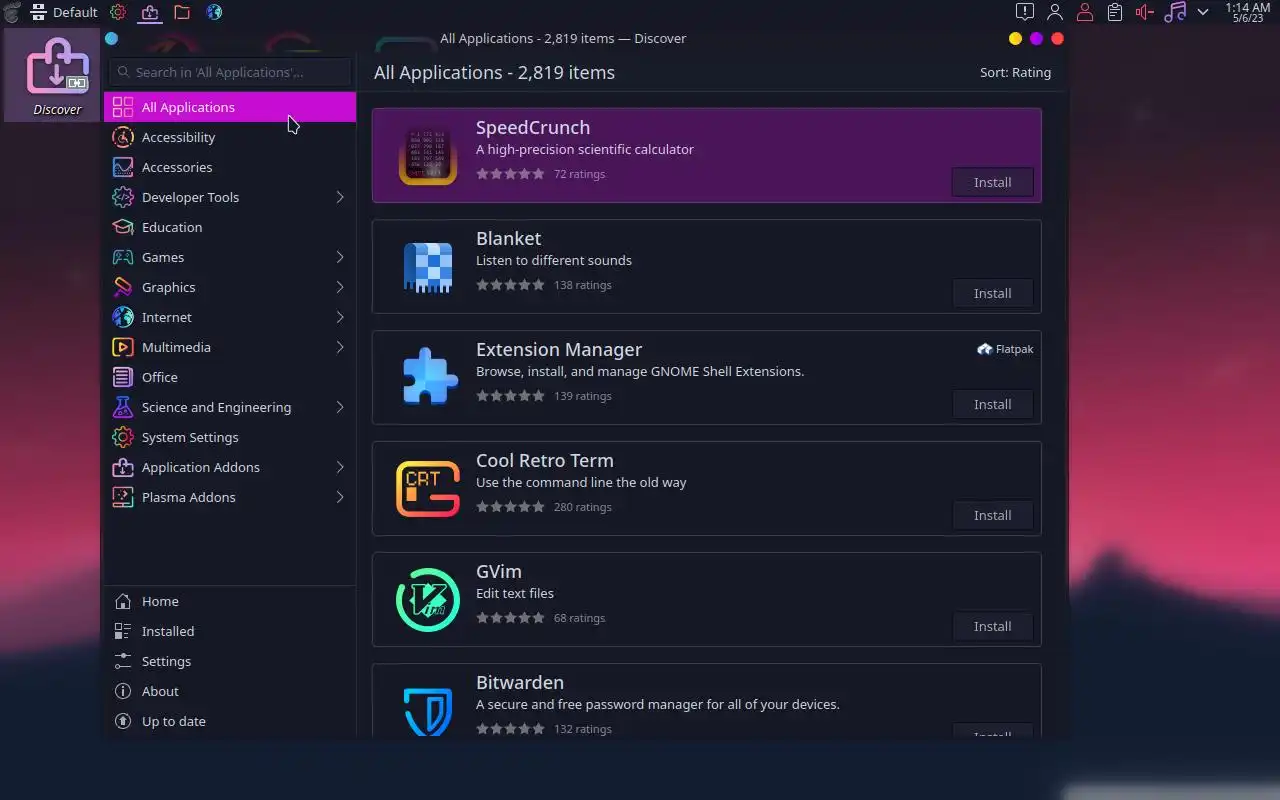Open the folder icon in top panel
The width and height of the screenshot is (1280, 800).
[x=182, y=12]
